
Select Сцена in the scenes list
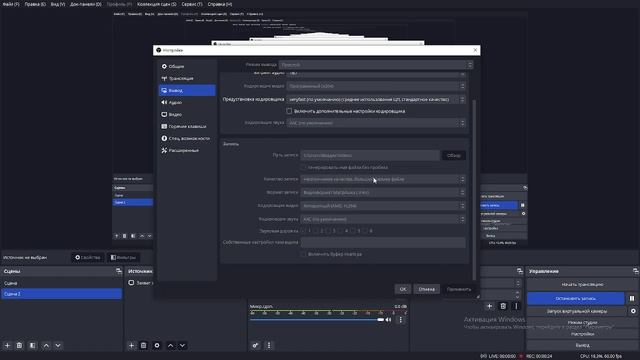pos(62,283)
